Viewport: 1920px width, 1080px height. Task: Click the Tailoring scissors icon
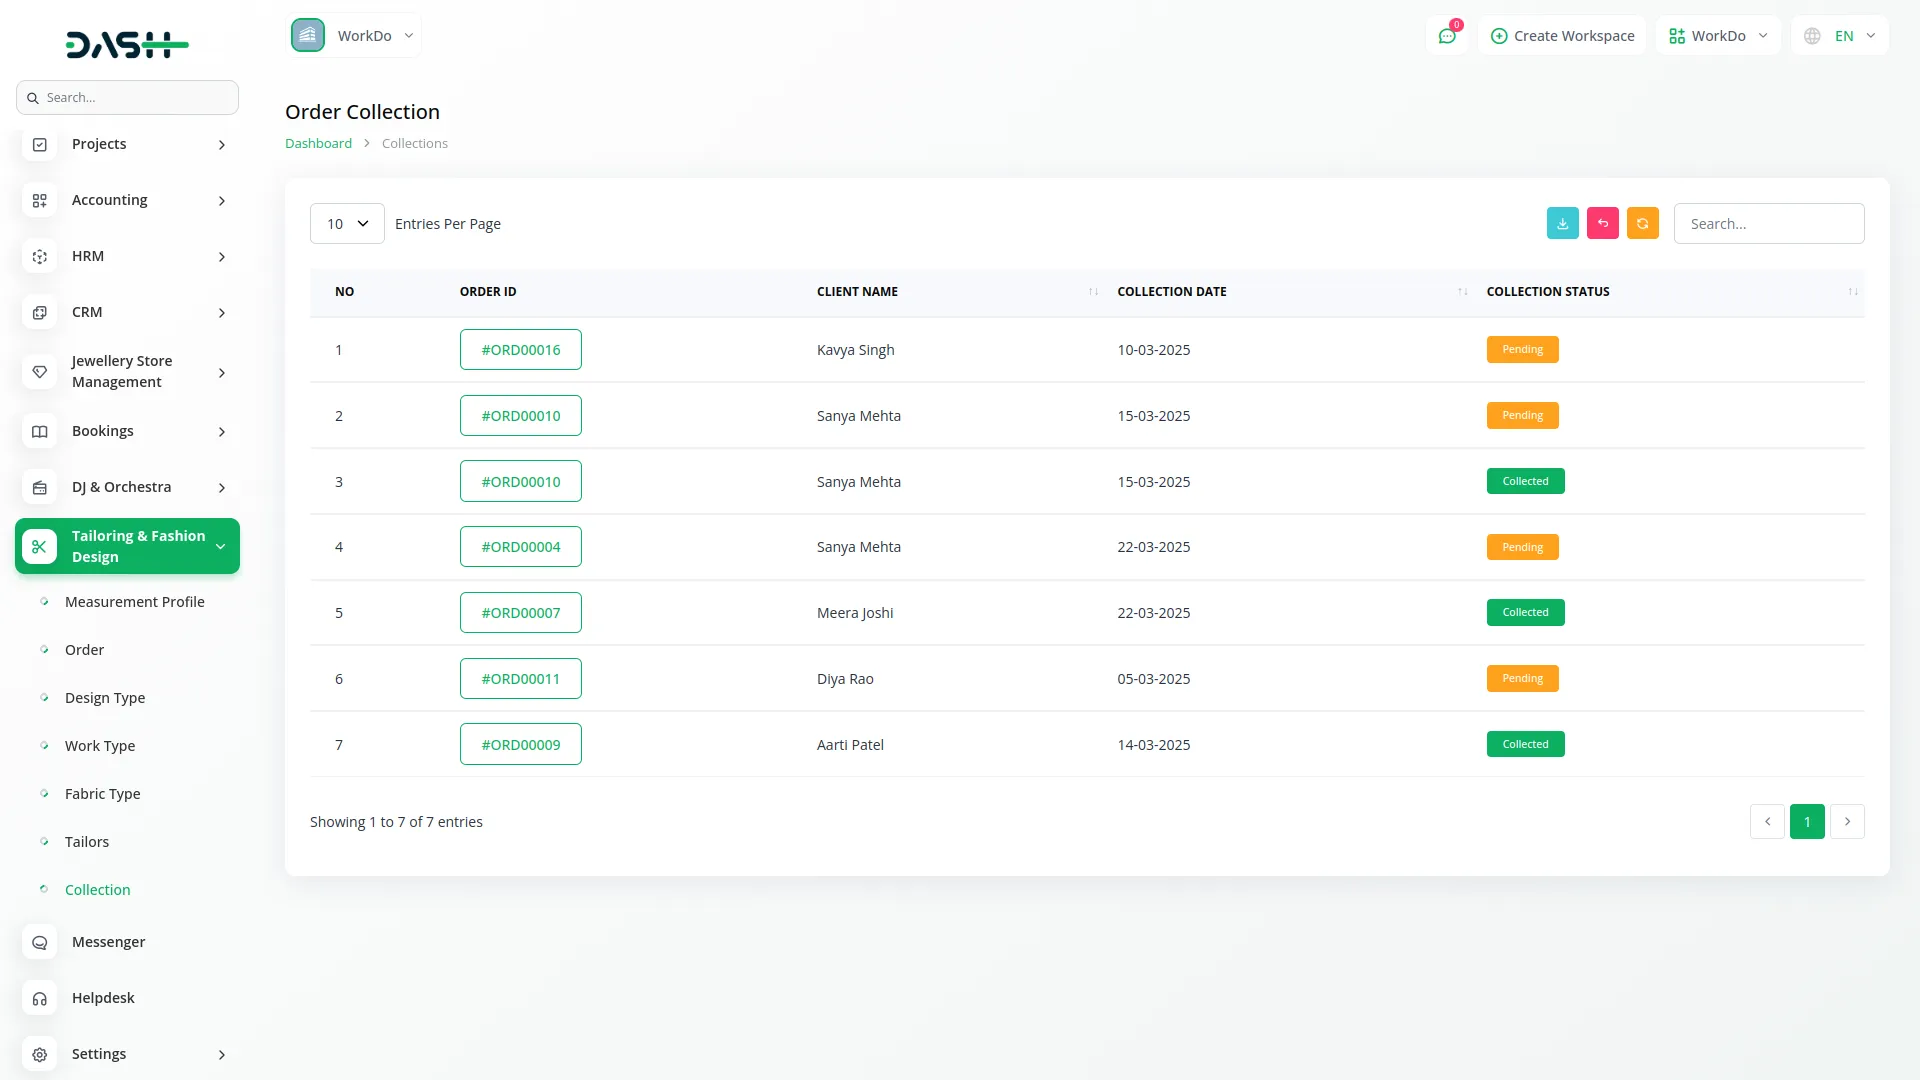pos(40,546)
